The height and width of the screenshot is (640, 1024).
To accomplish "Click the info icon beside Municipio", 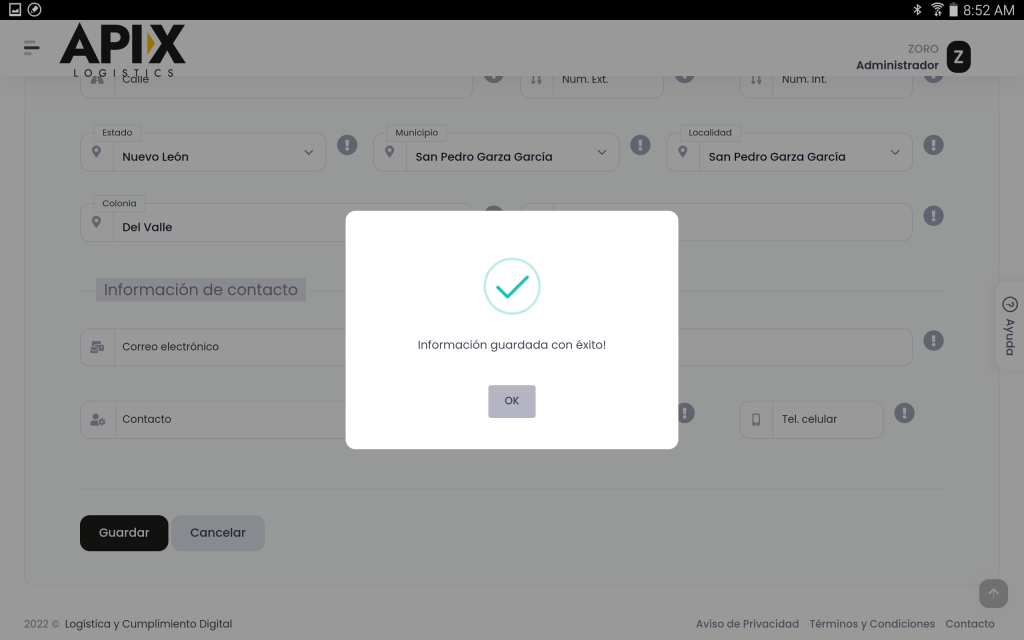I will tap(640, 145).
